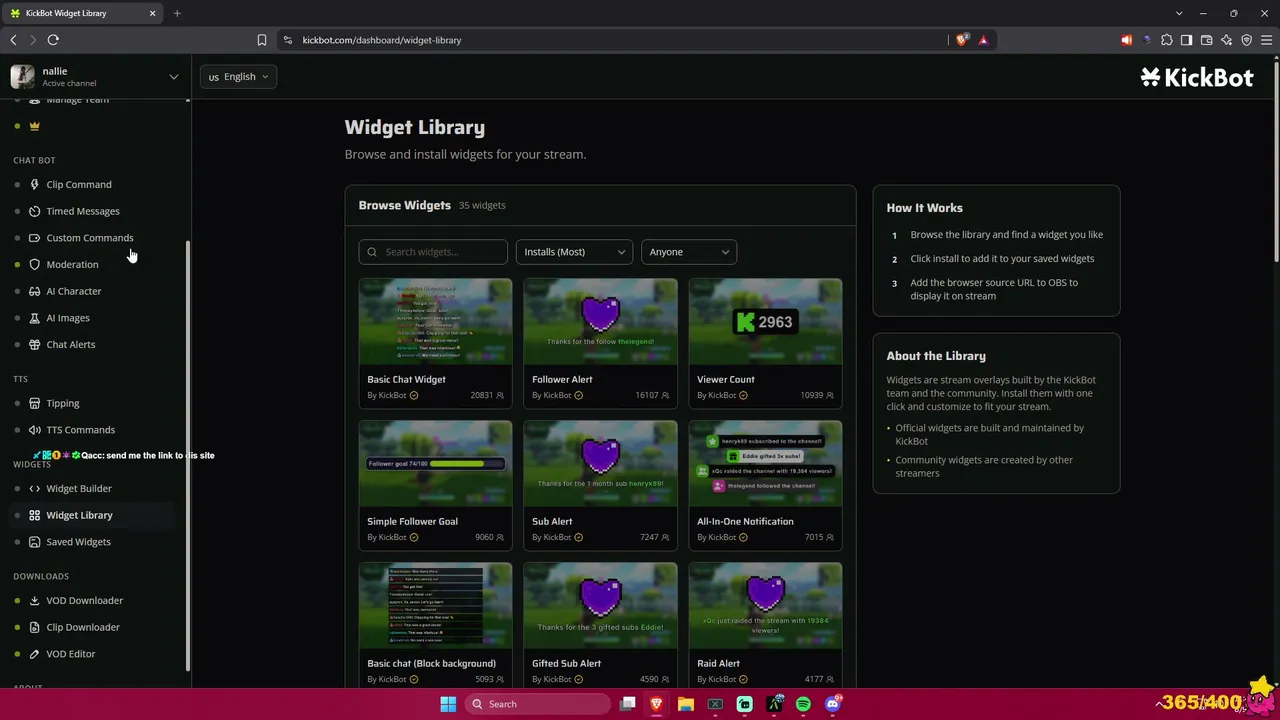This screenshot has height=720, width=1280.
Task: Click the crown icon in sidebar
Action: point(35,126)
